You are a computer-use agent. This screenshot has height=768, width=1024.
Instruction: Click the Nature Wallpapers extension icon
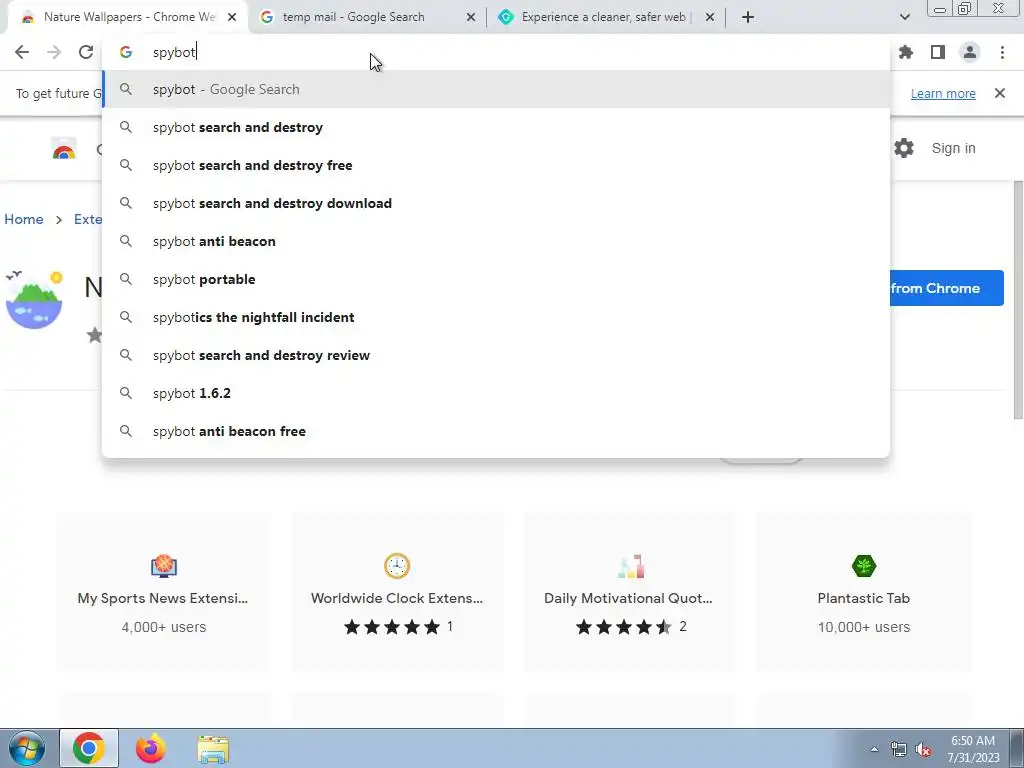coord(34,300)
